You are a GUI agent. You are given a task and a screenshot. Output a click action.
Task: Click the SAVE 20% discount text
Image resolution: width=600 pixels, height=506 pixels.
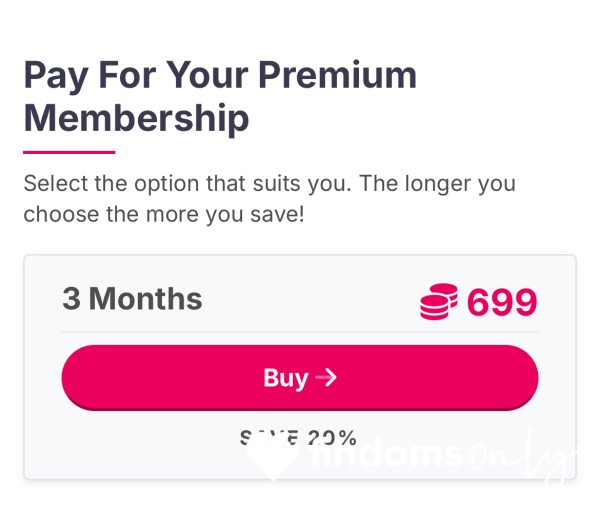coord(298,437)
